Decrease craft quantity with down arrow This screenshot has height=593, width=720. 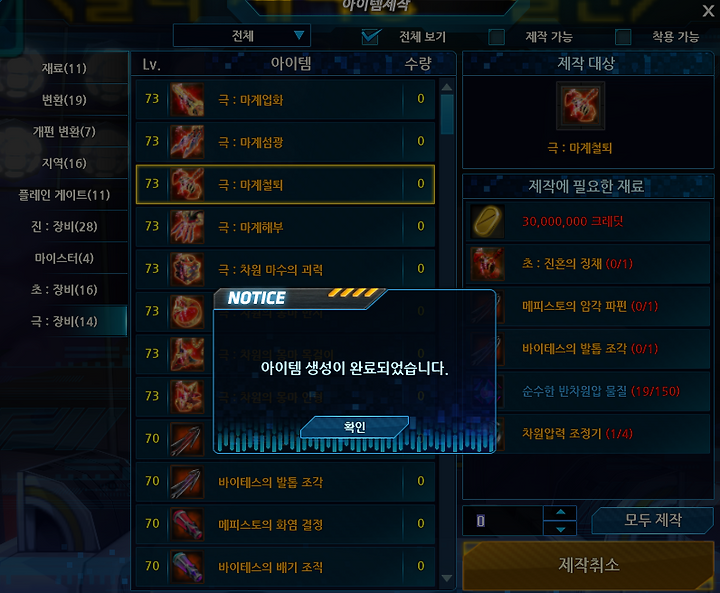[560, 529]
